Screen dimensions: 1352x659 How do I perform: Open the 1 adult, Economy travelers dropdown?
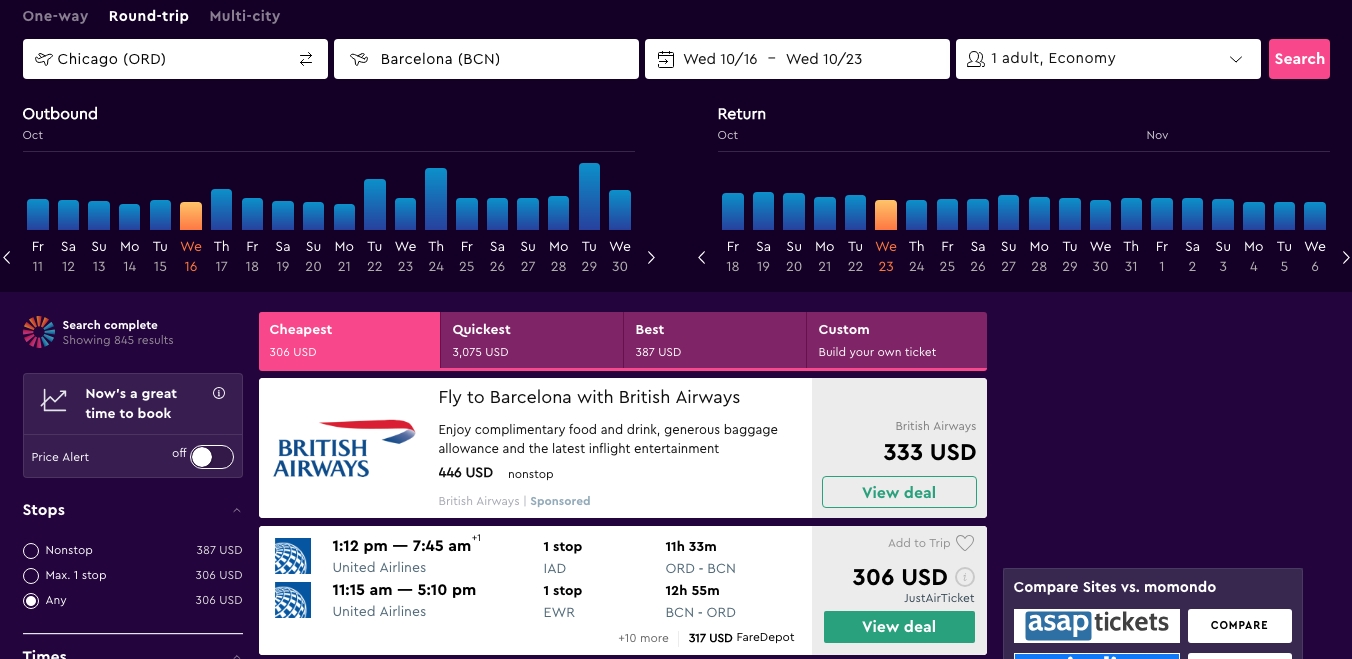coord(1108,59)
